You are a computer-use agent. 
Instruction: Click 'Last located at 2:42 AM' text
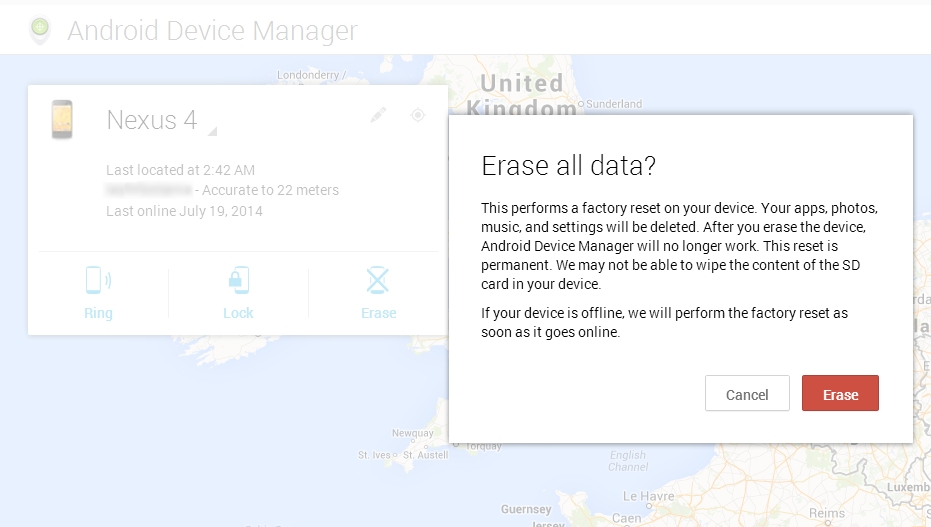(180, 170)
